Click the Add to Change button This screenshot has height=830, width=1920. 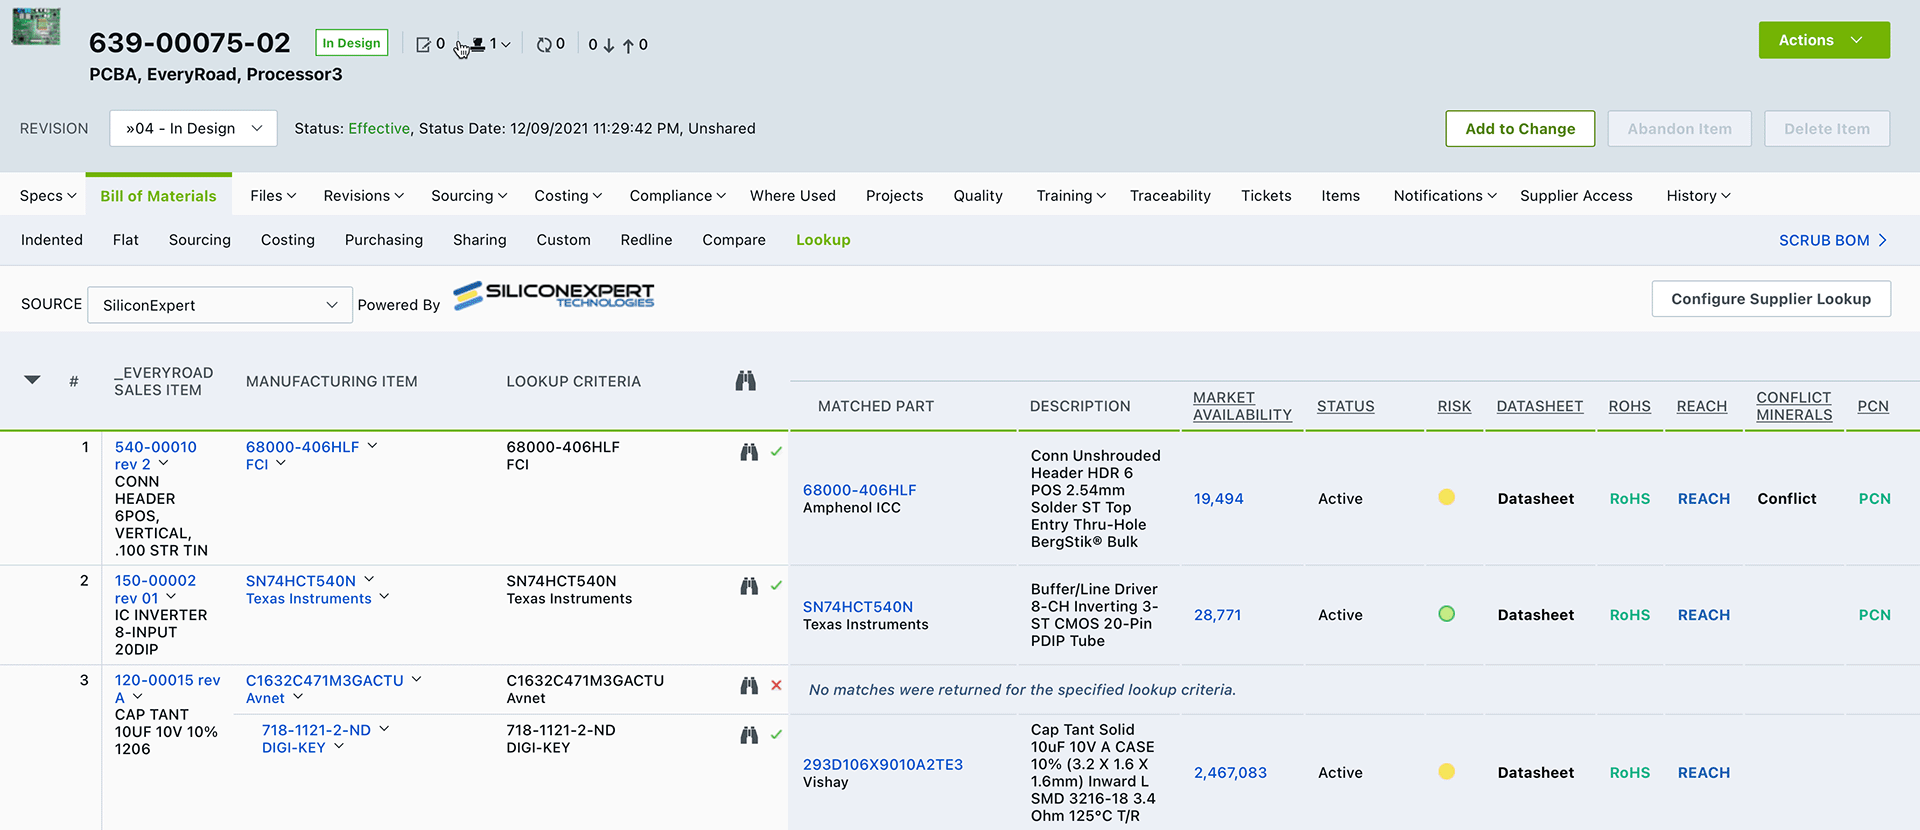1520,129
